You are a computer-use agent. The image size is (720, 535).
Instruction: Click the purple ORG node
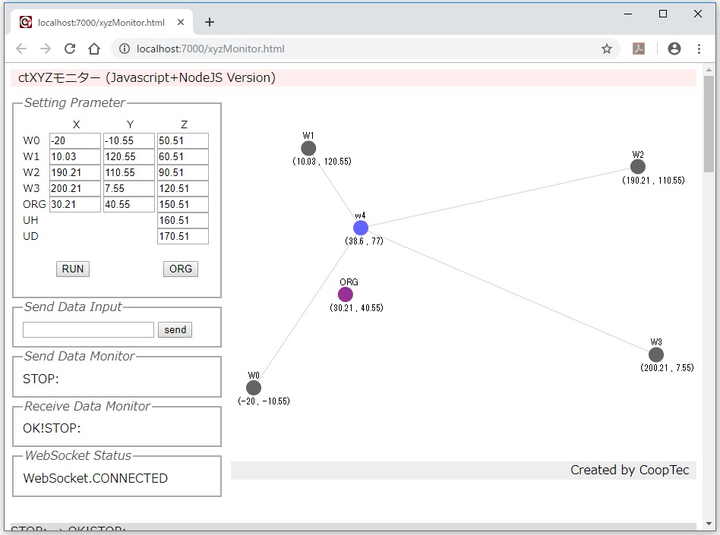pos(345,294)
